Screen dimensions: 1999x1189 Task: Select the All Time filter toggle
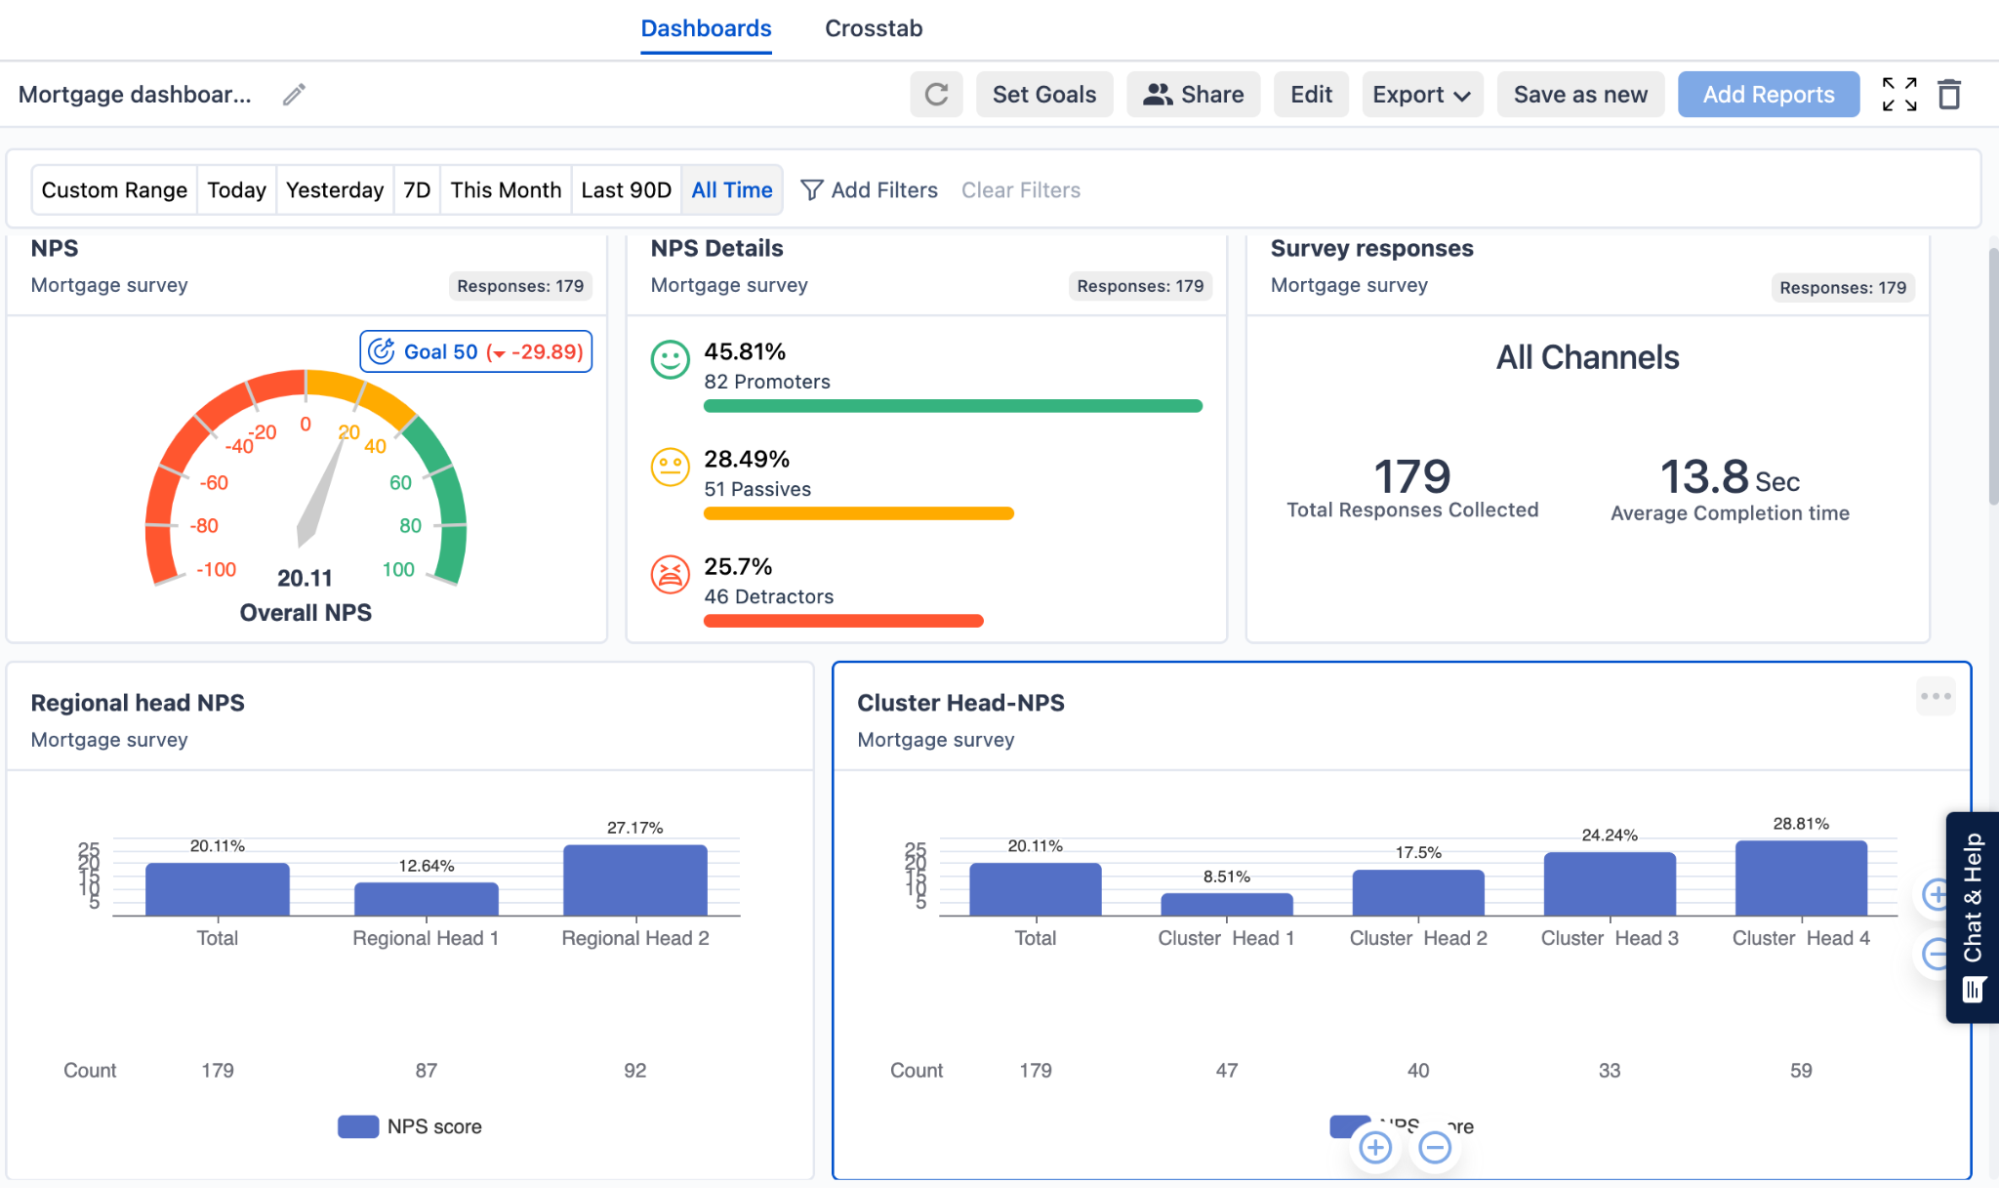tap(731, 188)
